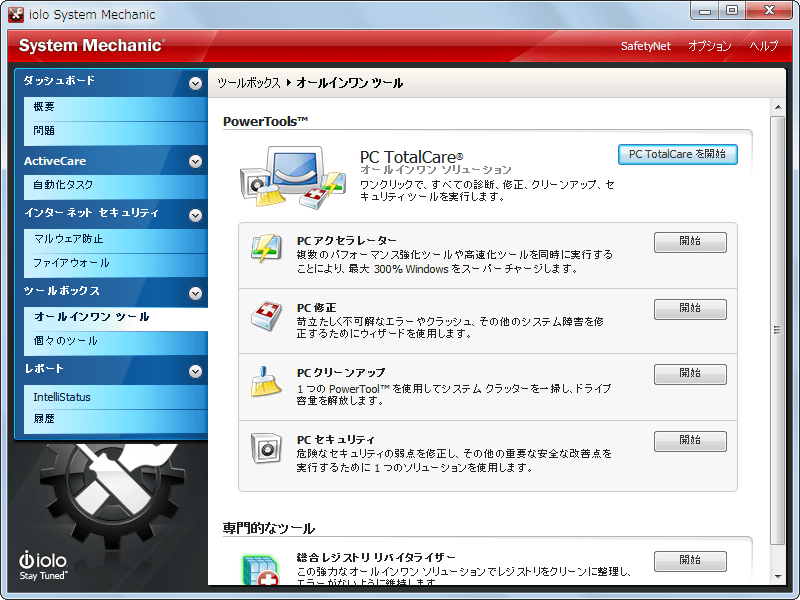Open the 問題 page

115,132
